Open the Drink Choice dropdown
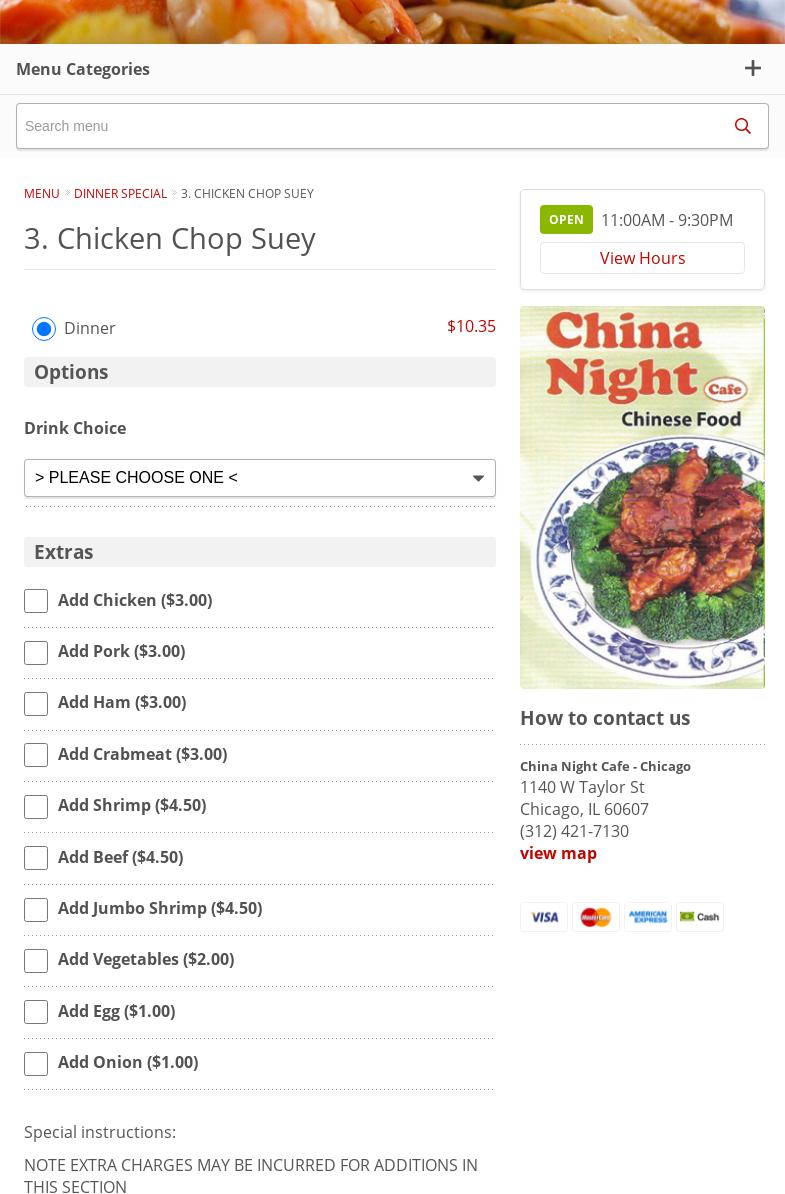 [x=260, y=478]
